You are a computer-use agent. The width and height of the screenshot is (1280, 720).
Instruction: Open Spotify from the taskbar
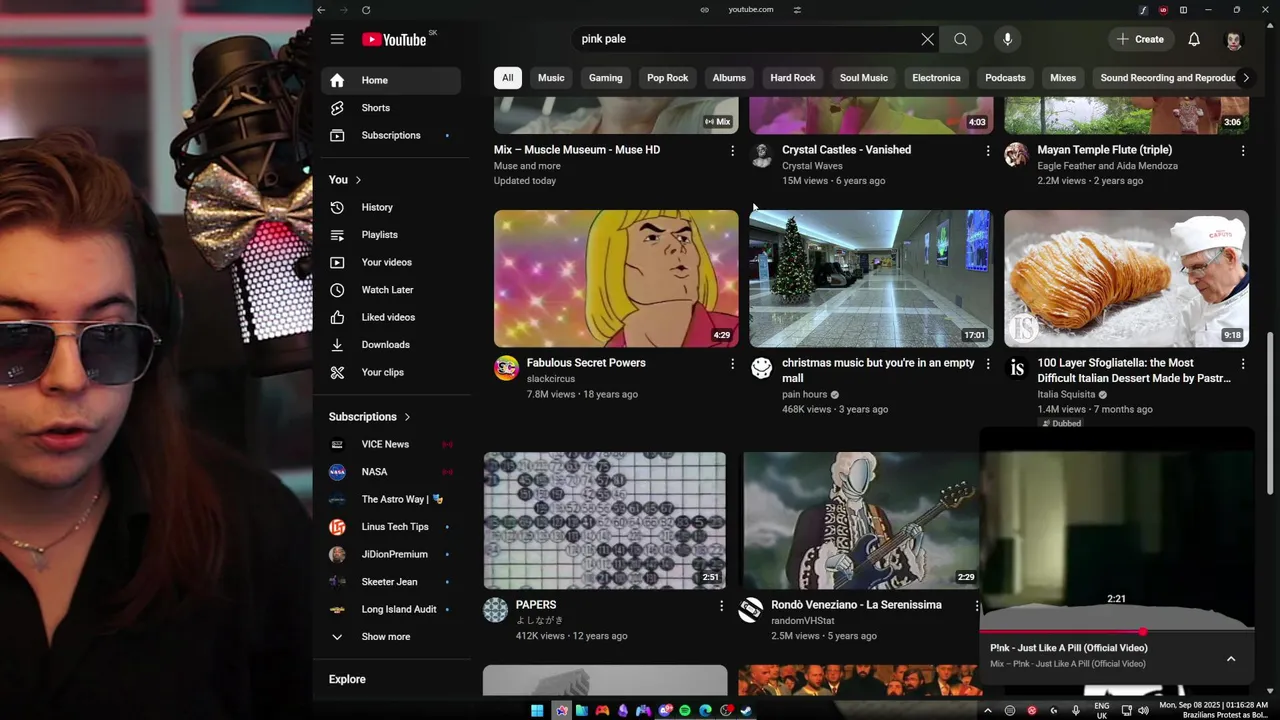coord(684,711)
